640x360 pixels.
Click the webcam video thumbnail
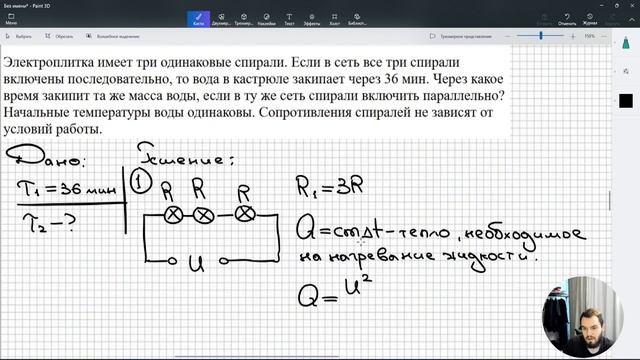[x=582, y=317]
